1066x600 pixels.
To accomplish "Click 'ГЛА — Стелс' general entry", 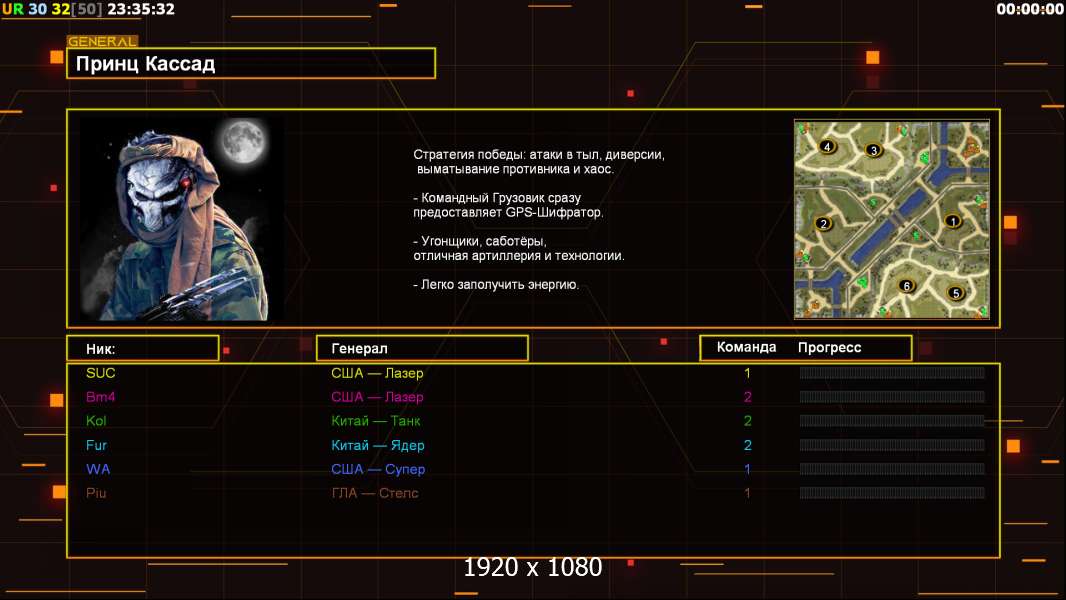I will pos(375,493).
